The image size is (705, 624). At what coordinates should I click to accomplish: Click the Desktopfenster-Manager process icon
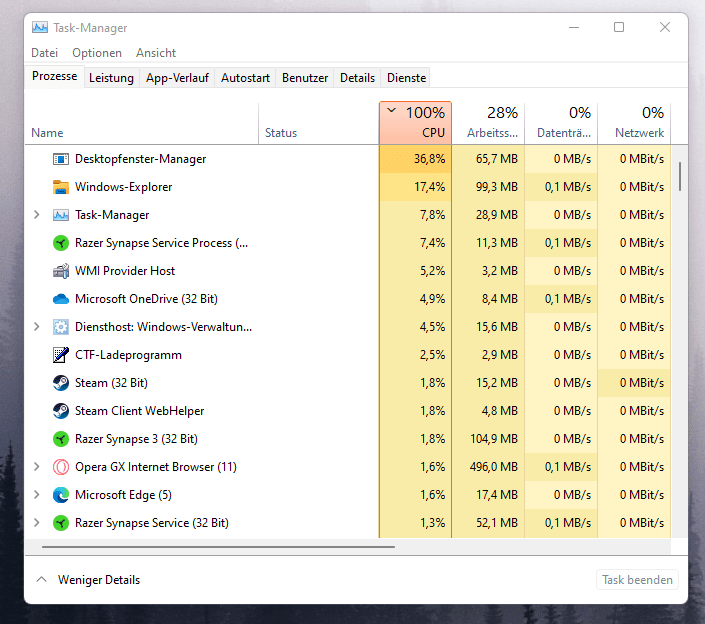pos(61,159)
